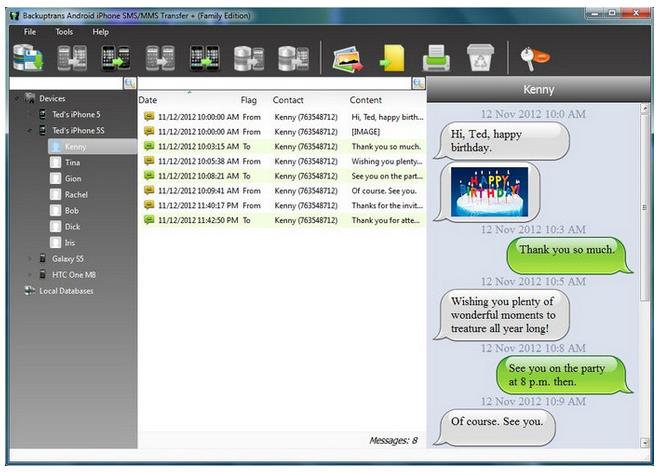Click search icon above the chat panel
This screenshot has width=660, height=472.
pos(418,84)
